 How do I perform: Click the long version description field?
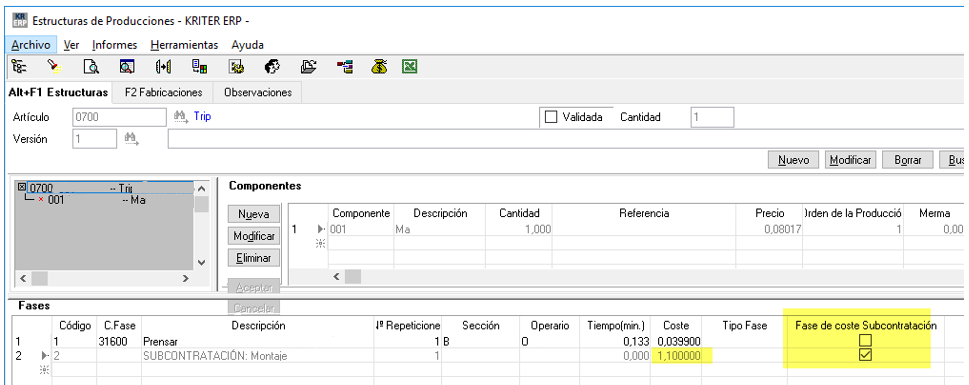point(565,139)
